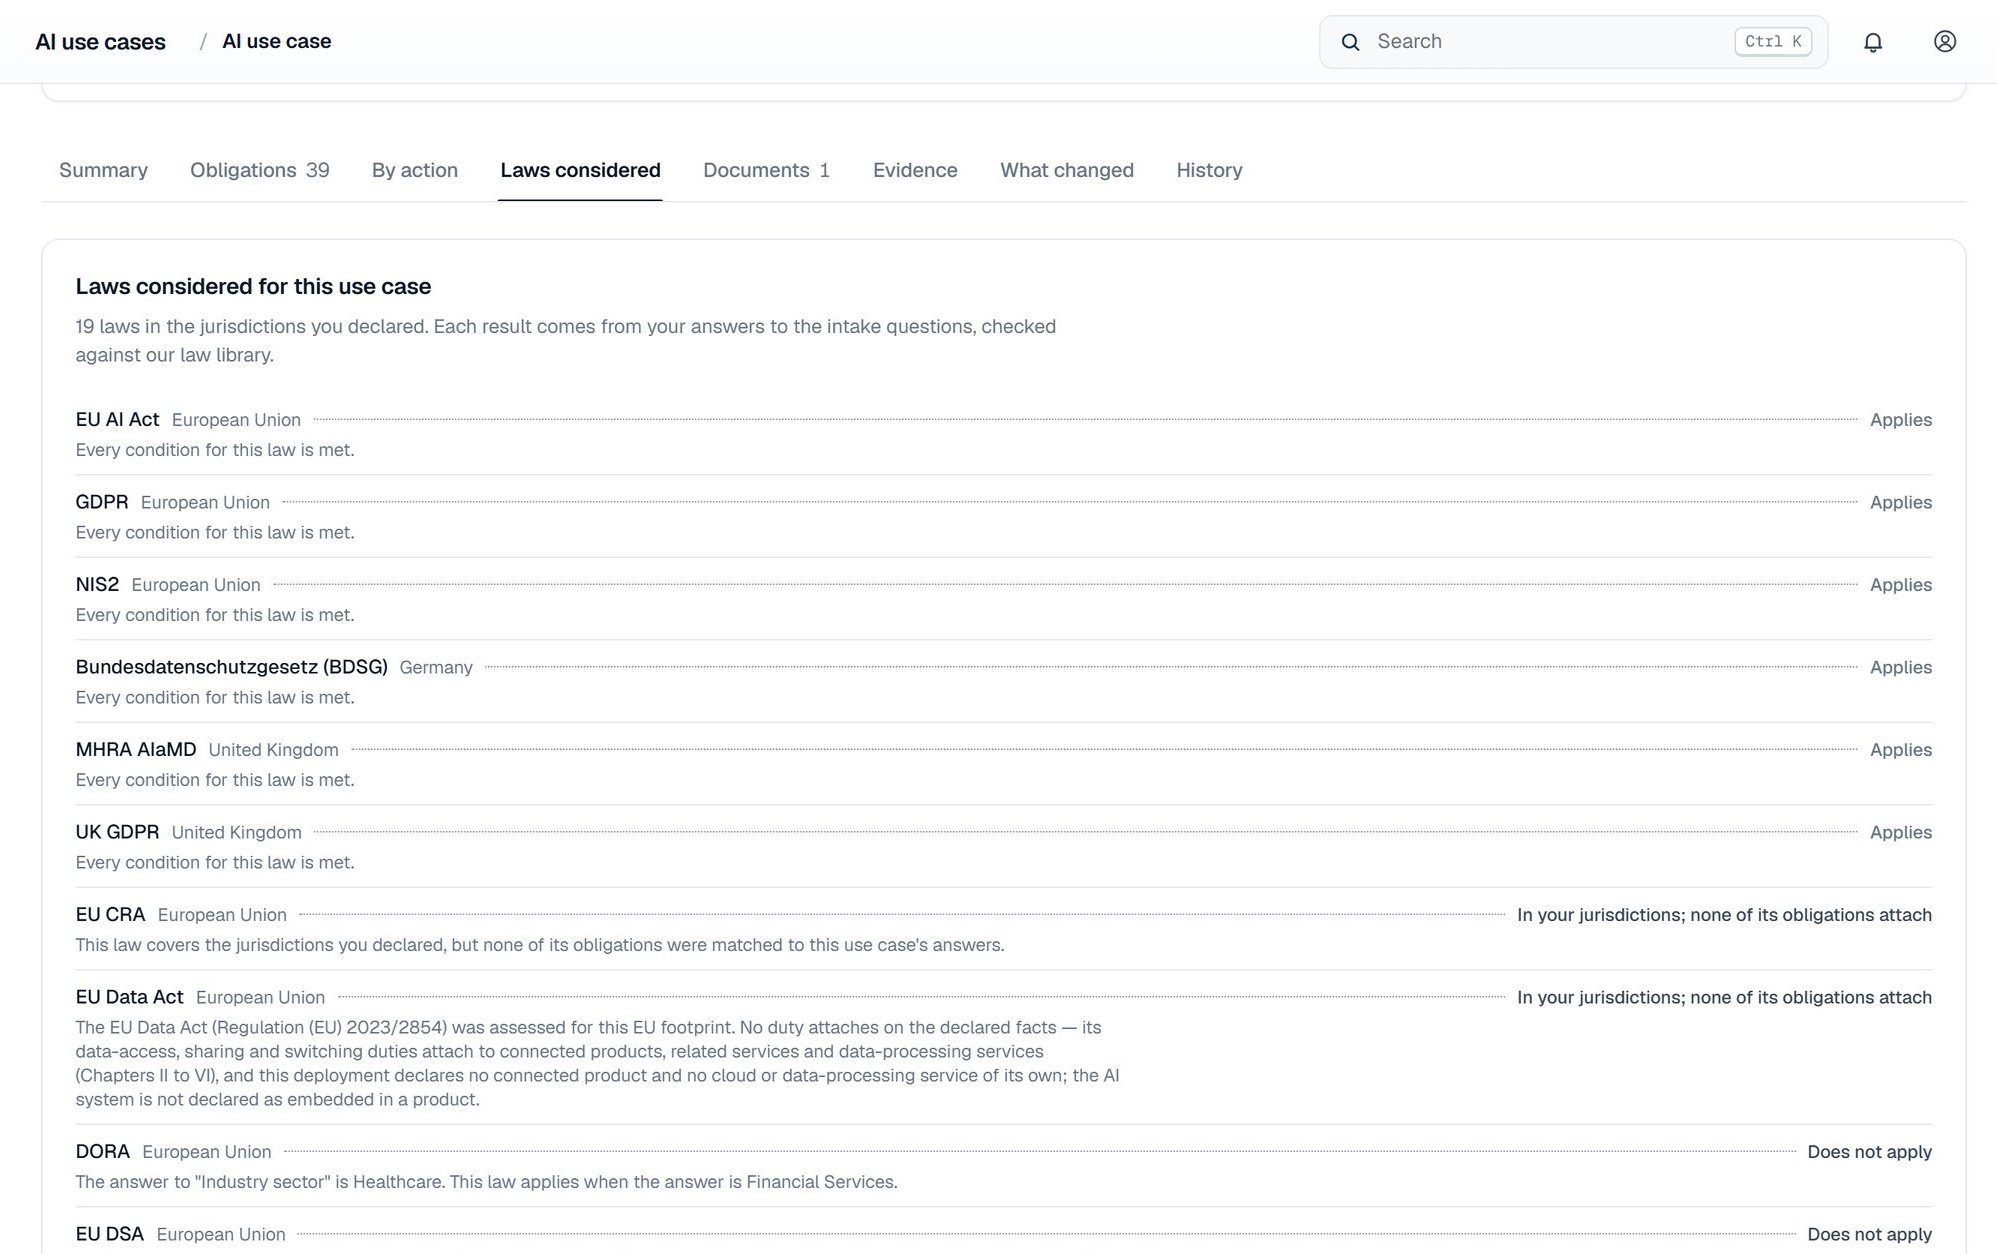Click Applies status for MHRA AIaMD
This screenshot has width=1997, height=1254.
point(1900,749)
